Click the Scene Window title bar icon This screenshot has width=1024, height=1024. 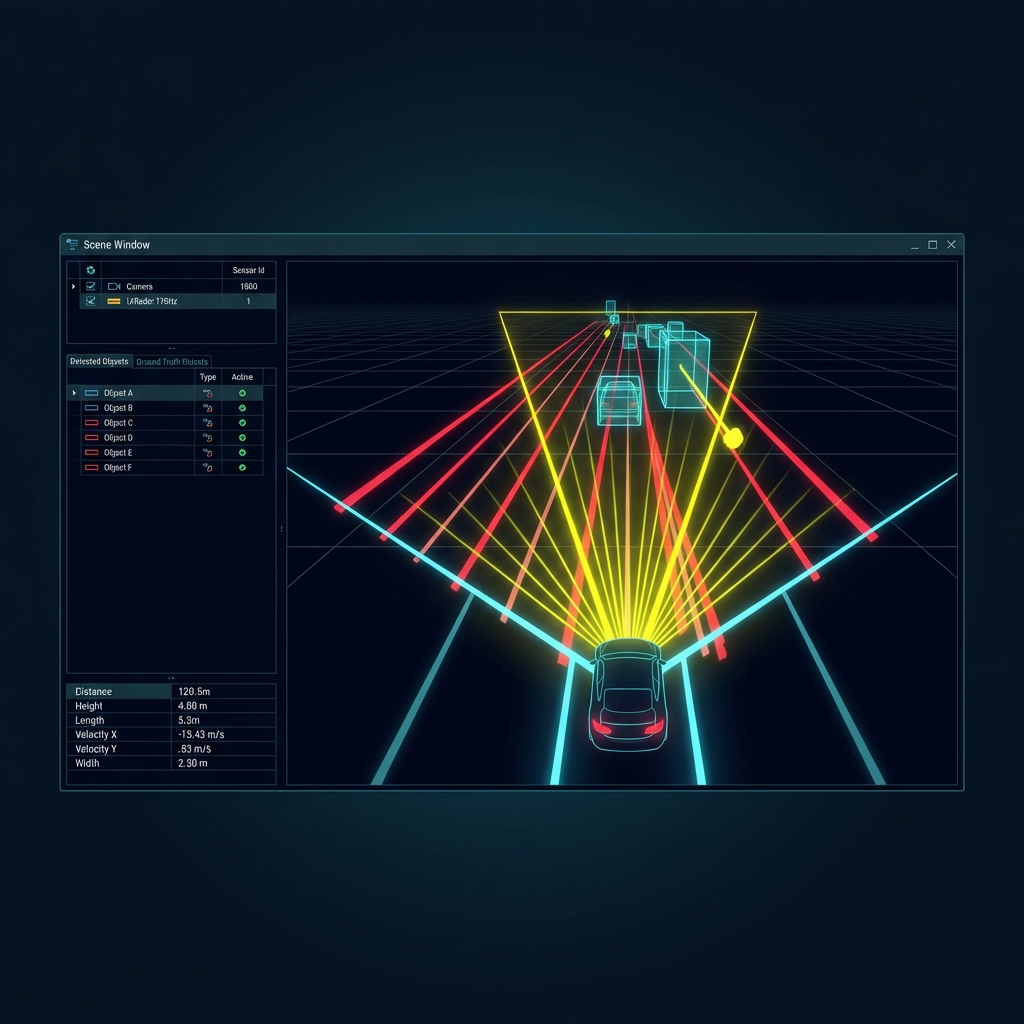tap(72, 245)
